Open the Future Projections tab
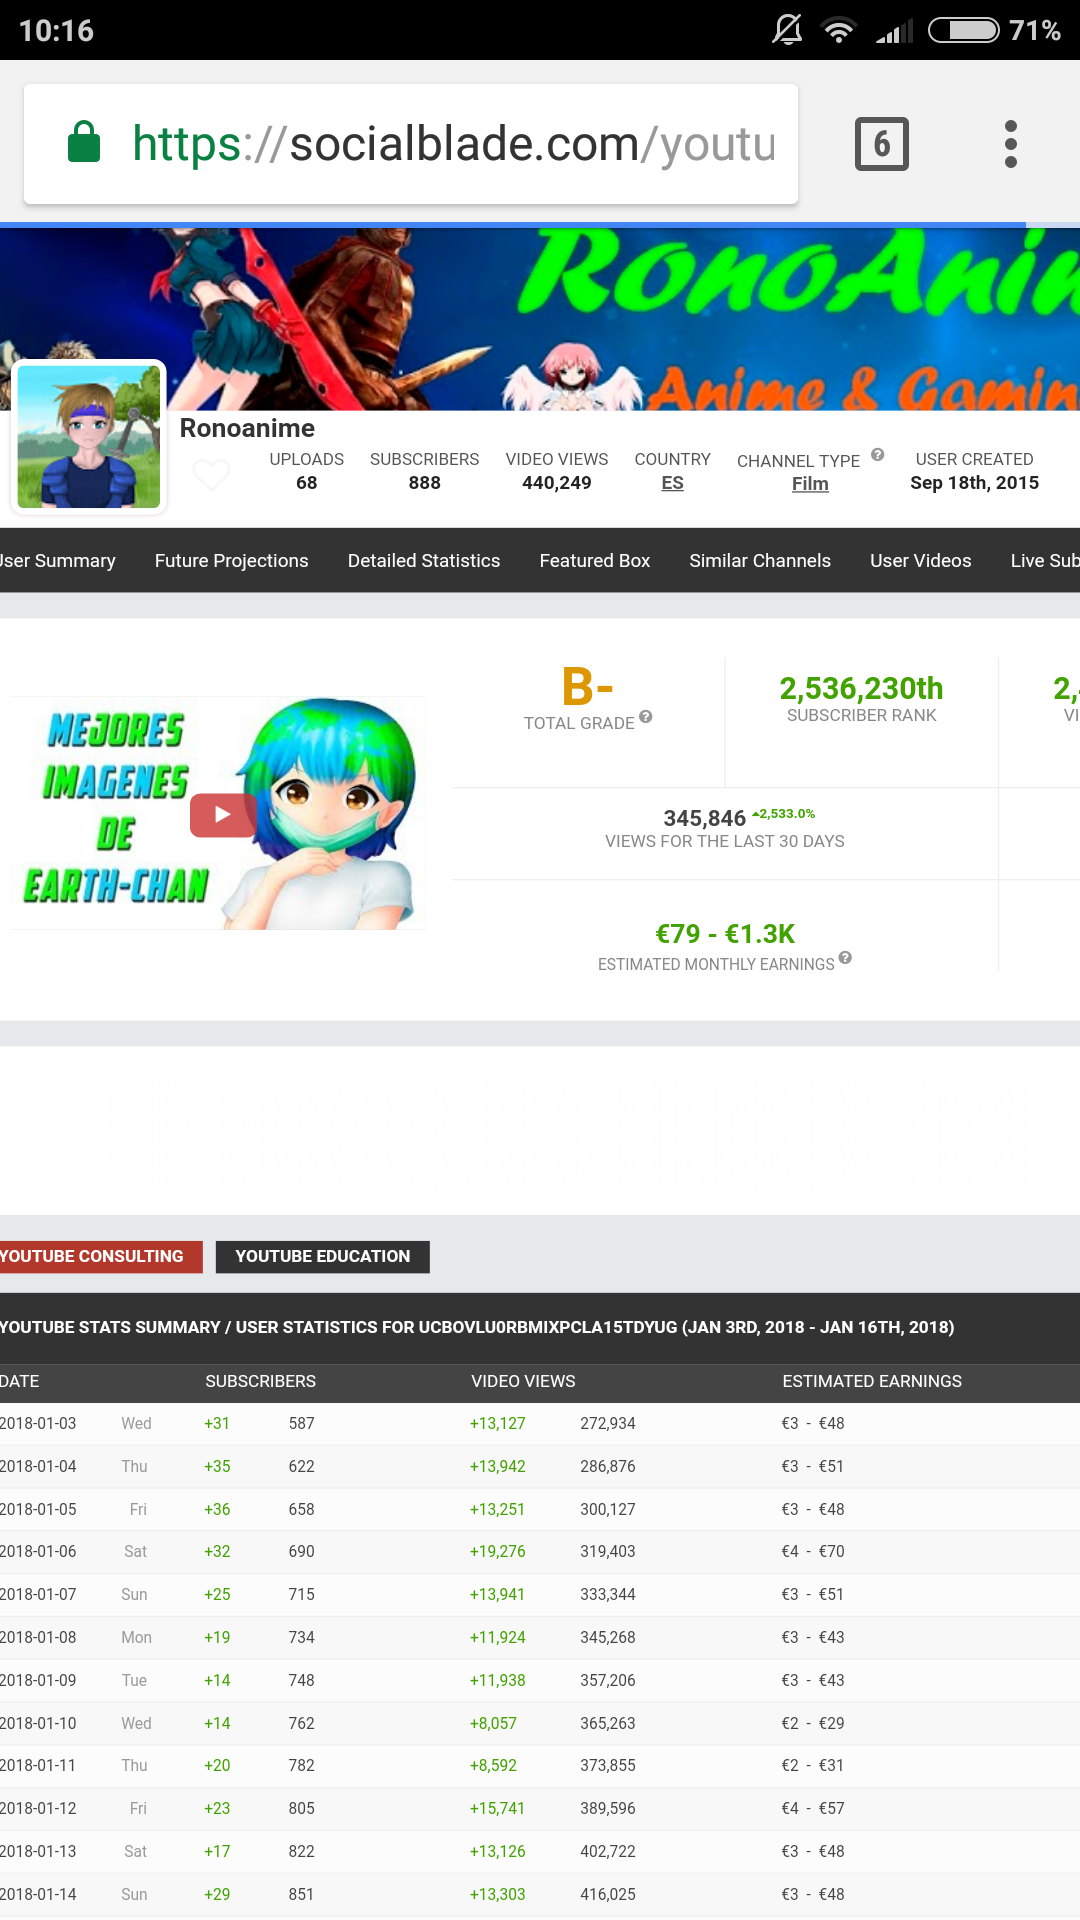The height and width of the screenshot is (1920, 1080). [231, 561]
